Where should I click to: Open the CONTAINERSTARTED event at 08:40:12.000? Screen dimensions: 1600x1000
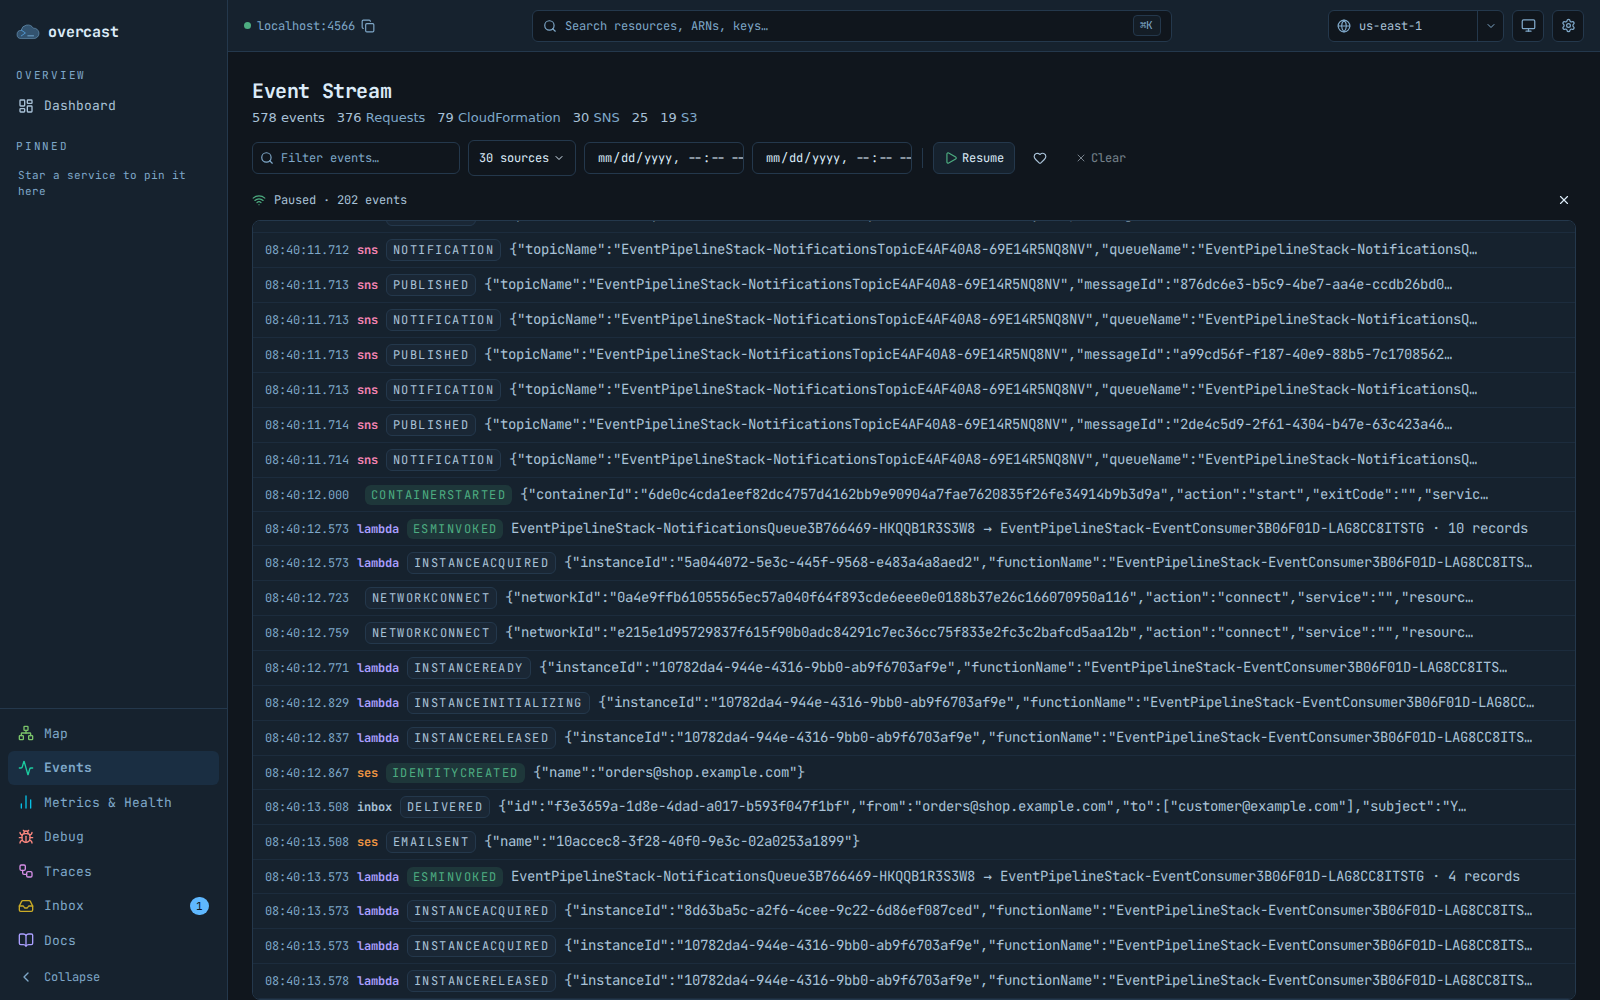point(913,495)
